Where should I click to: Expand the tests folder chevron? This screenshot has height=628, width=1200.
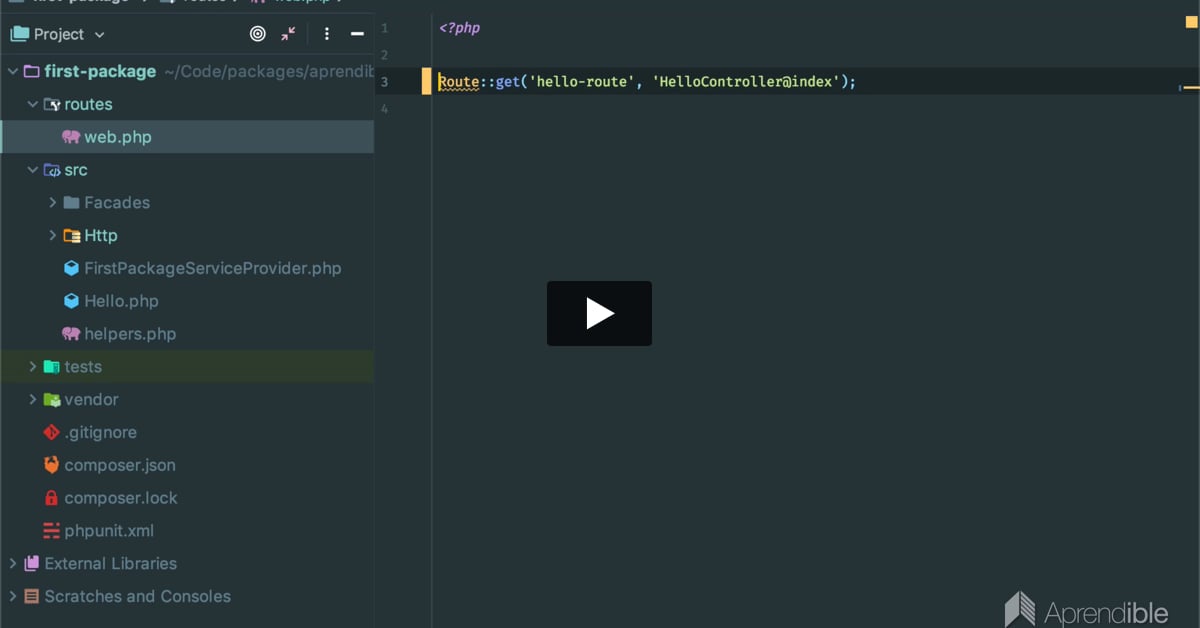[33, 367]
